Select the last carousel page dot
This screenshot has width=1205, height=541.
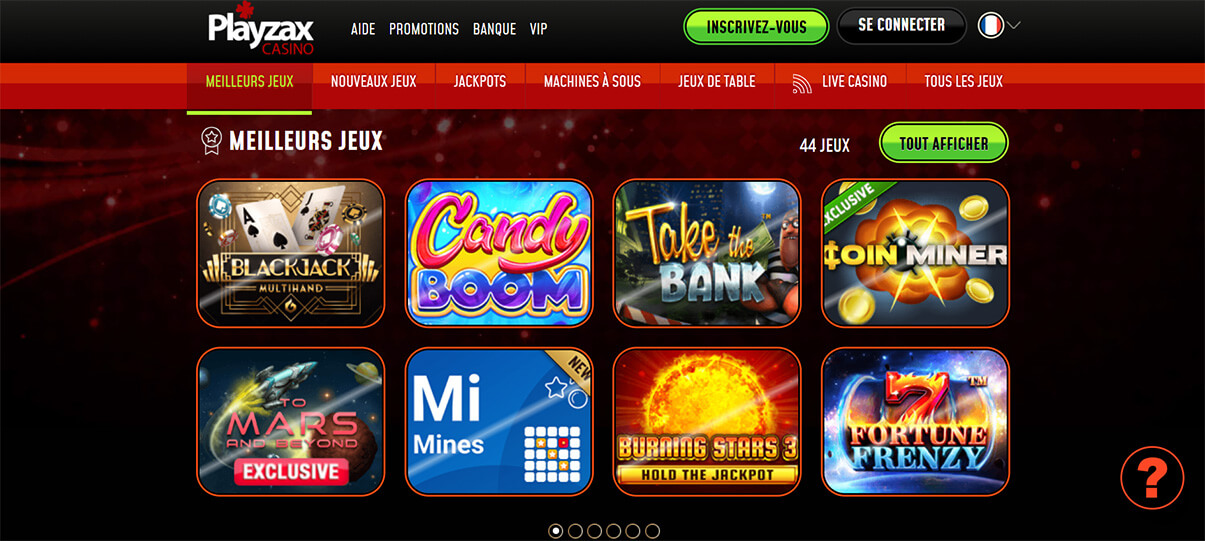pyautogui.click(x=652, y=531)
